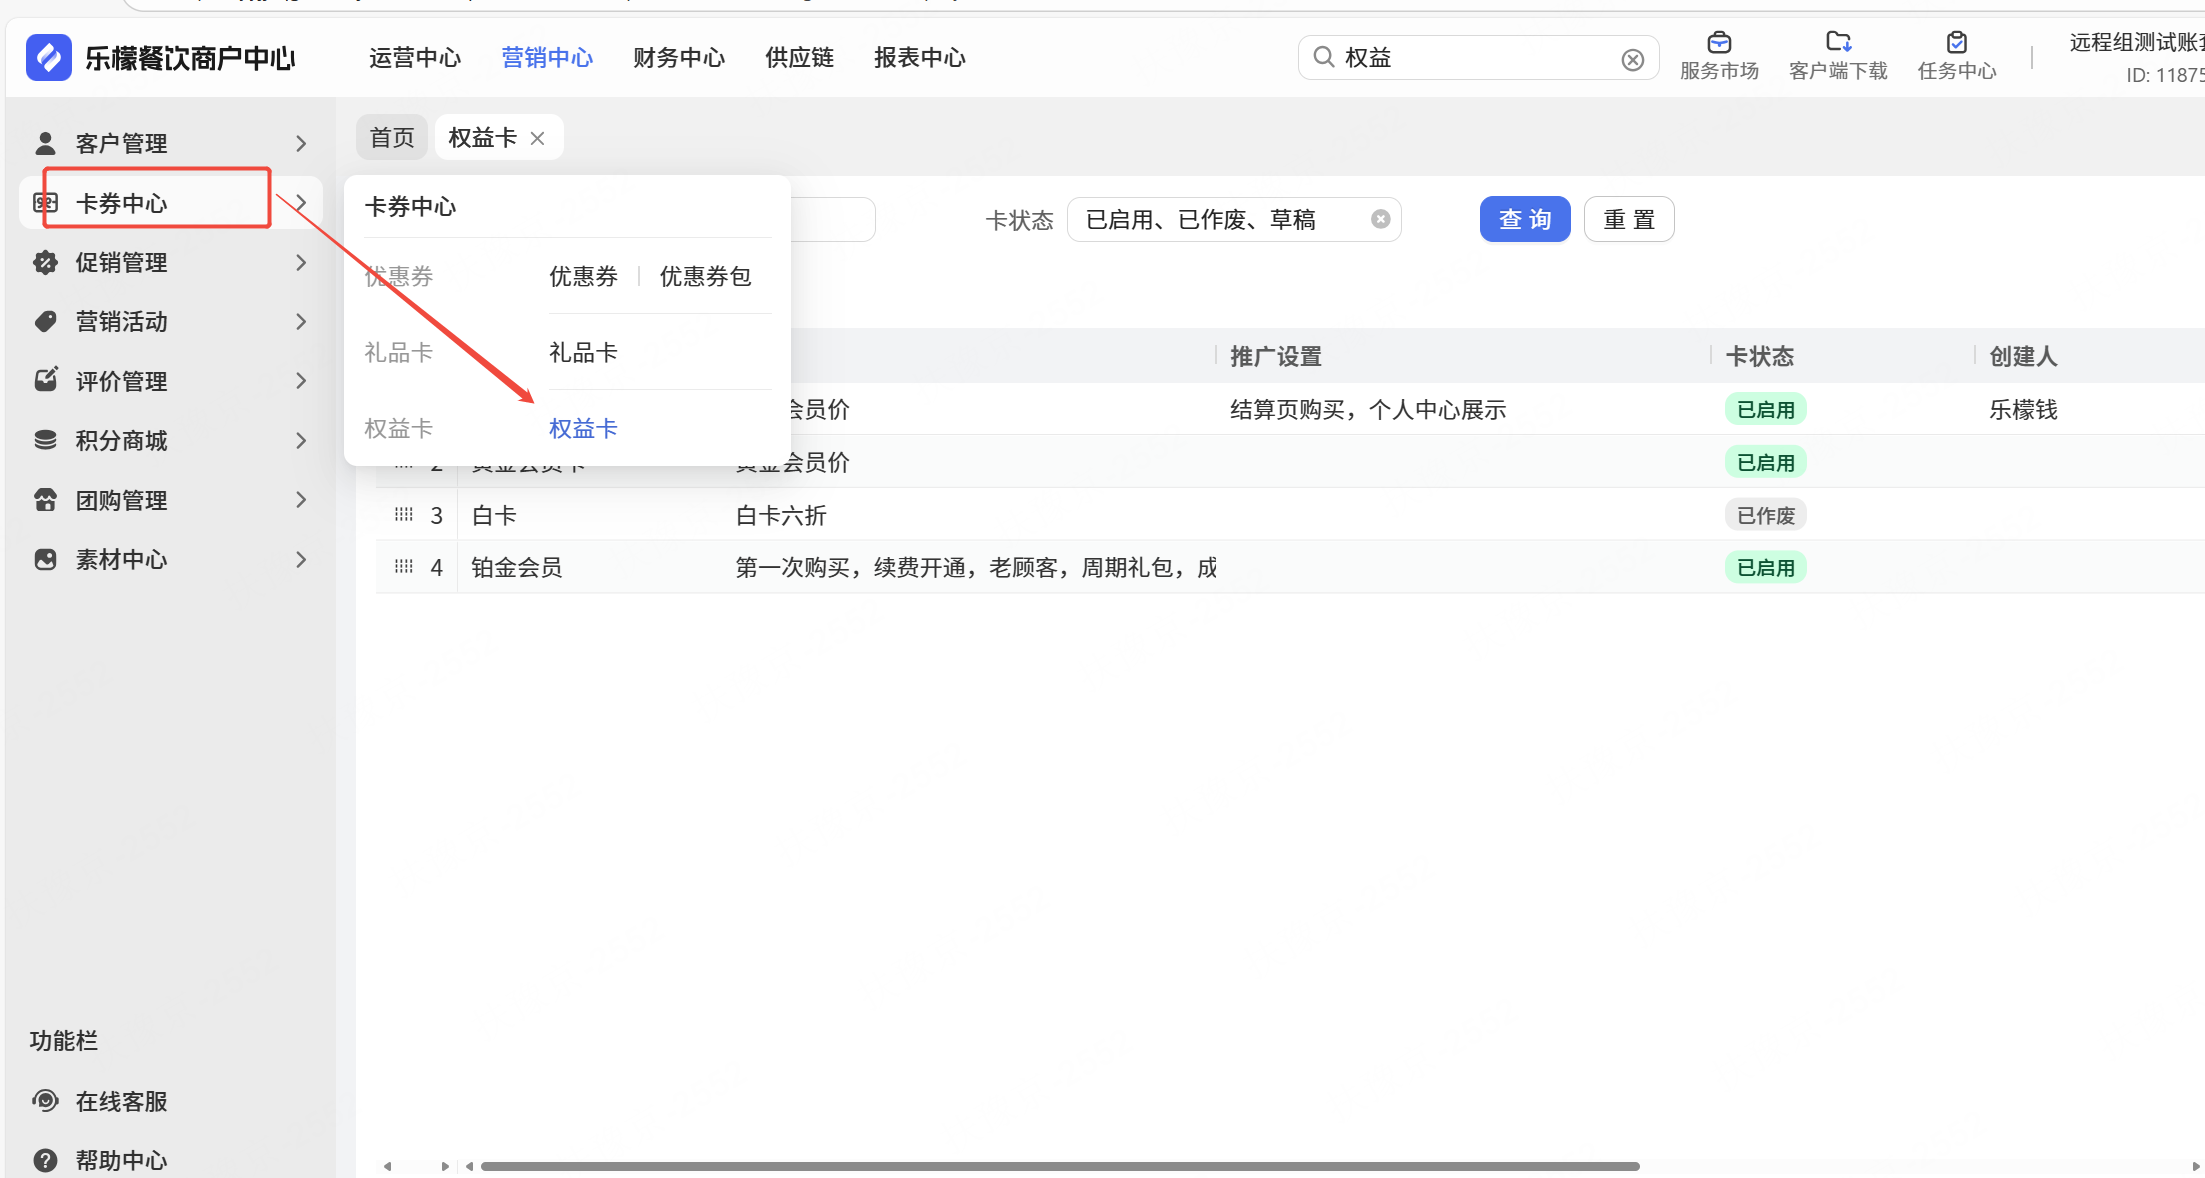The image size is (2205, 1178).
Task: Close the 权益卡 tab
Action: pos(538,138)
